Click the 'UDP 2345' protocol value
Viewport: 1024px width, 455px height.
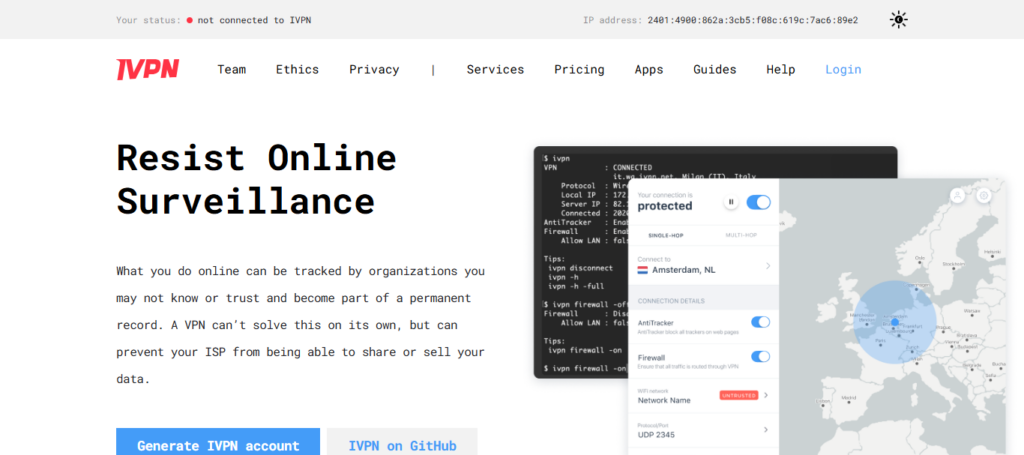656,435
